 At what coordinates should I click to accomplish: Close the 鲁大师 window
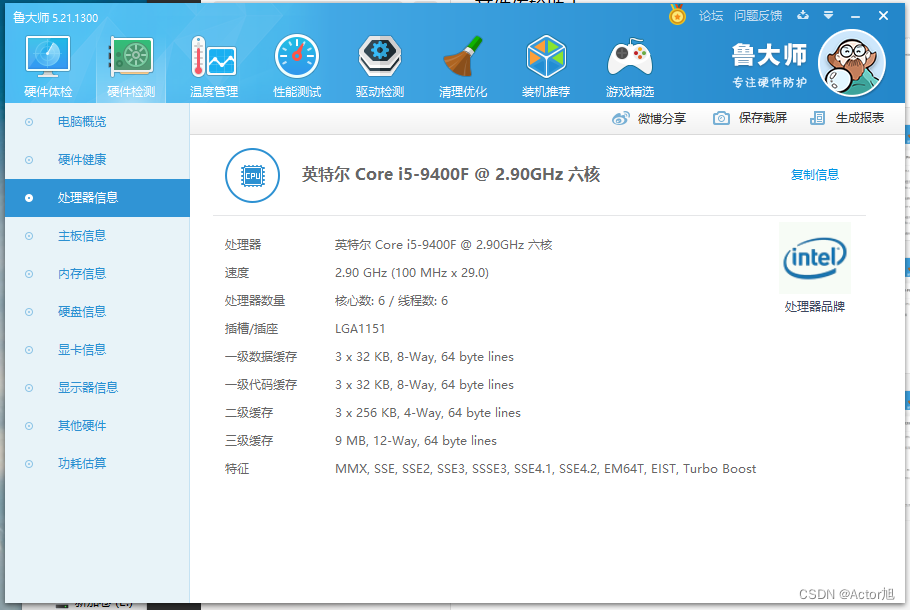(x=883, y=16)
